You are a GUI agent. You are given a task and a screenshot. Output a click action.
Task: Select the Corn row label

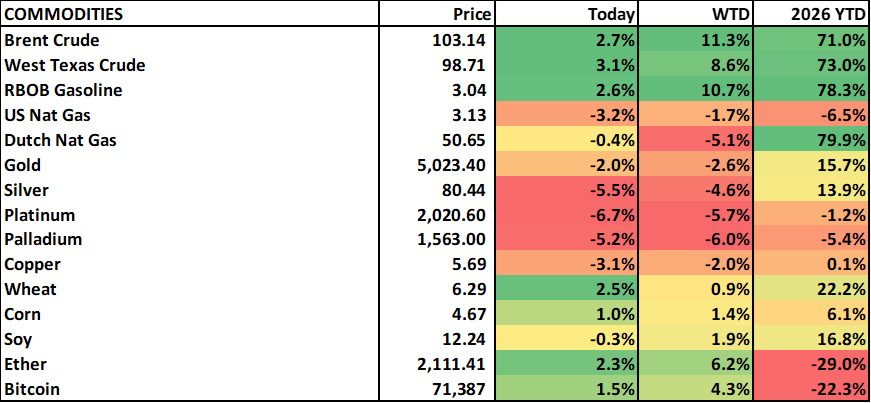point(24,314)
